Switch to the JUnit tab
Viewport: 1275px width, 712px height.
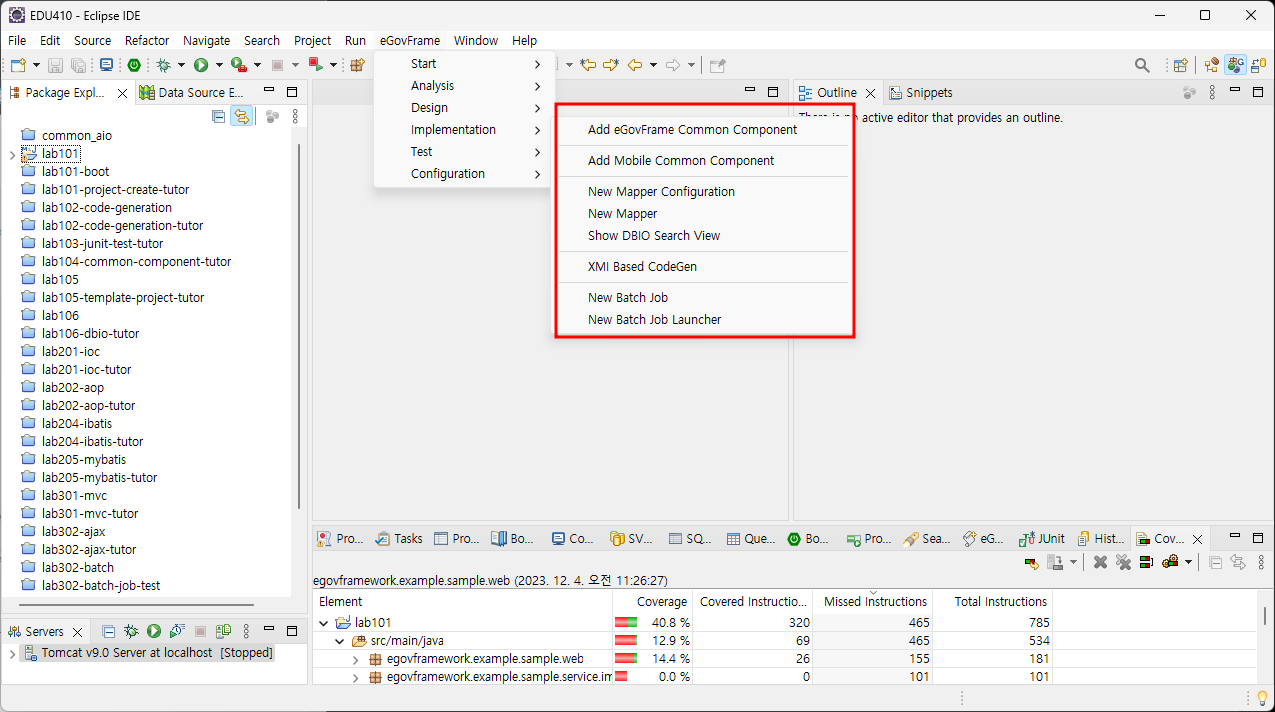click(1041, 538)
